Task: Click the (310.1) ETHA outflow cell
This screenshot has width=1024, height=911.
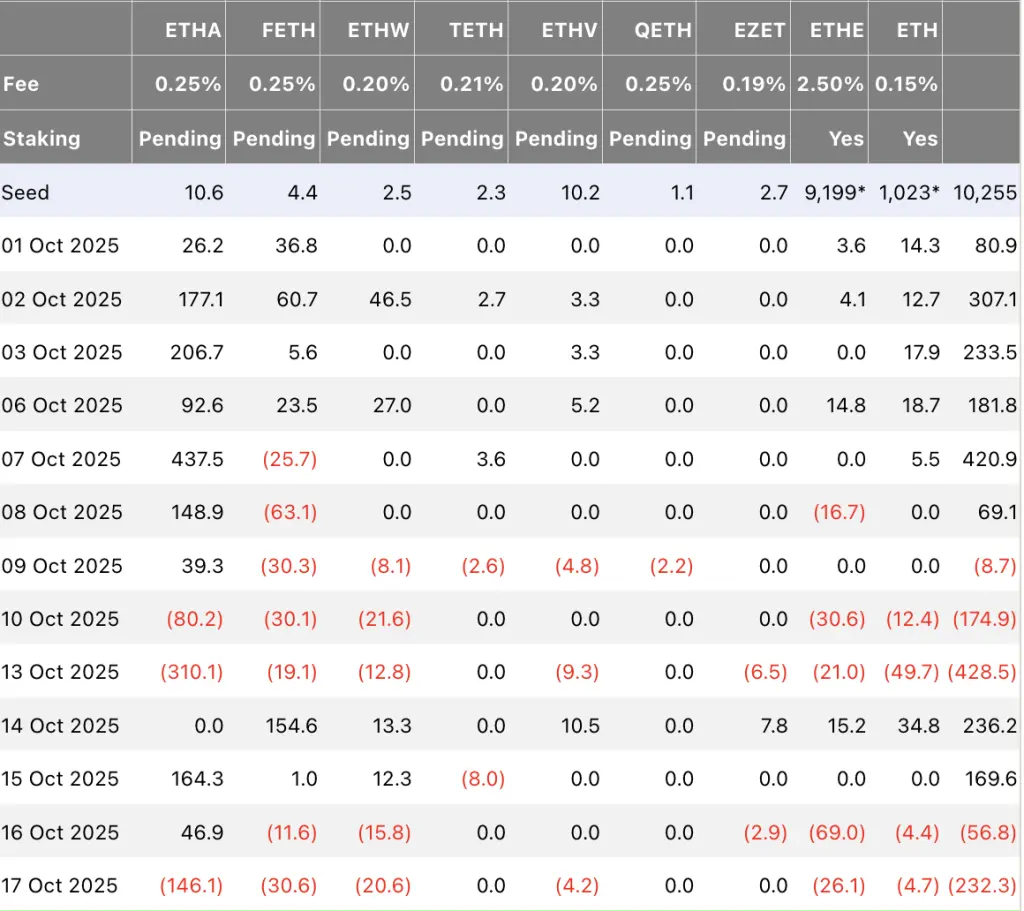Action: click(x=192, y=672)
